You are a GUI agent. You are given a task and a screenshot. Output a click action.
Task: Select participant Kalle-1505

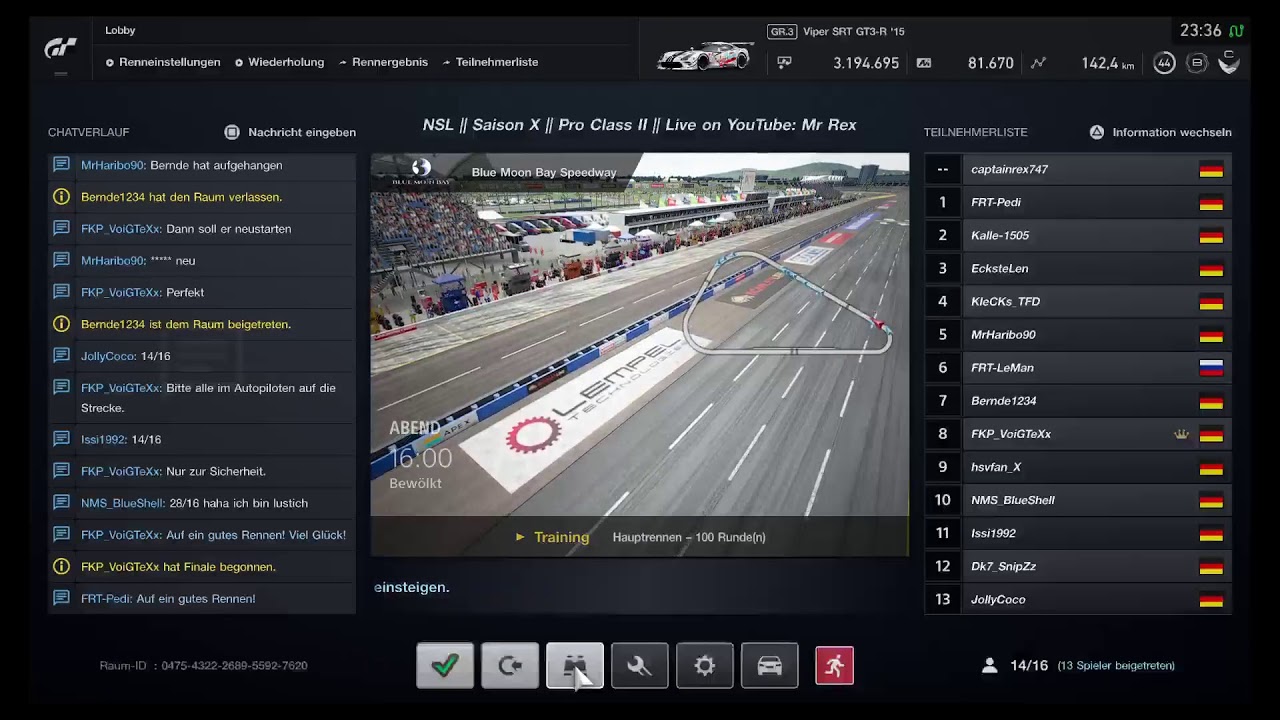(1078, 236)
